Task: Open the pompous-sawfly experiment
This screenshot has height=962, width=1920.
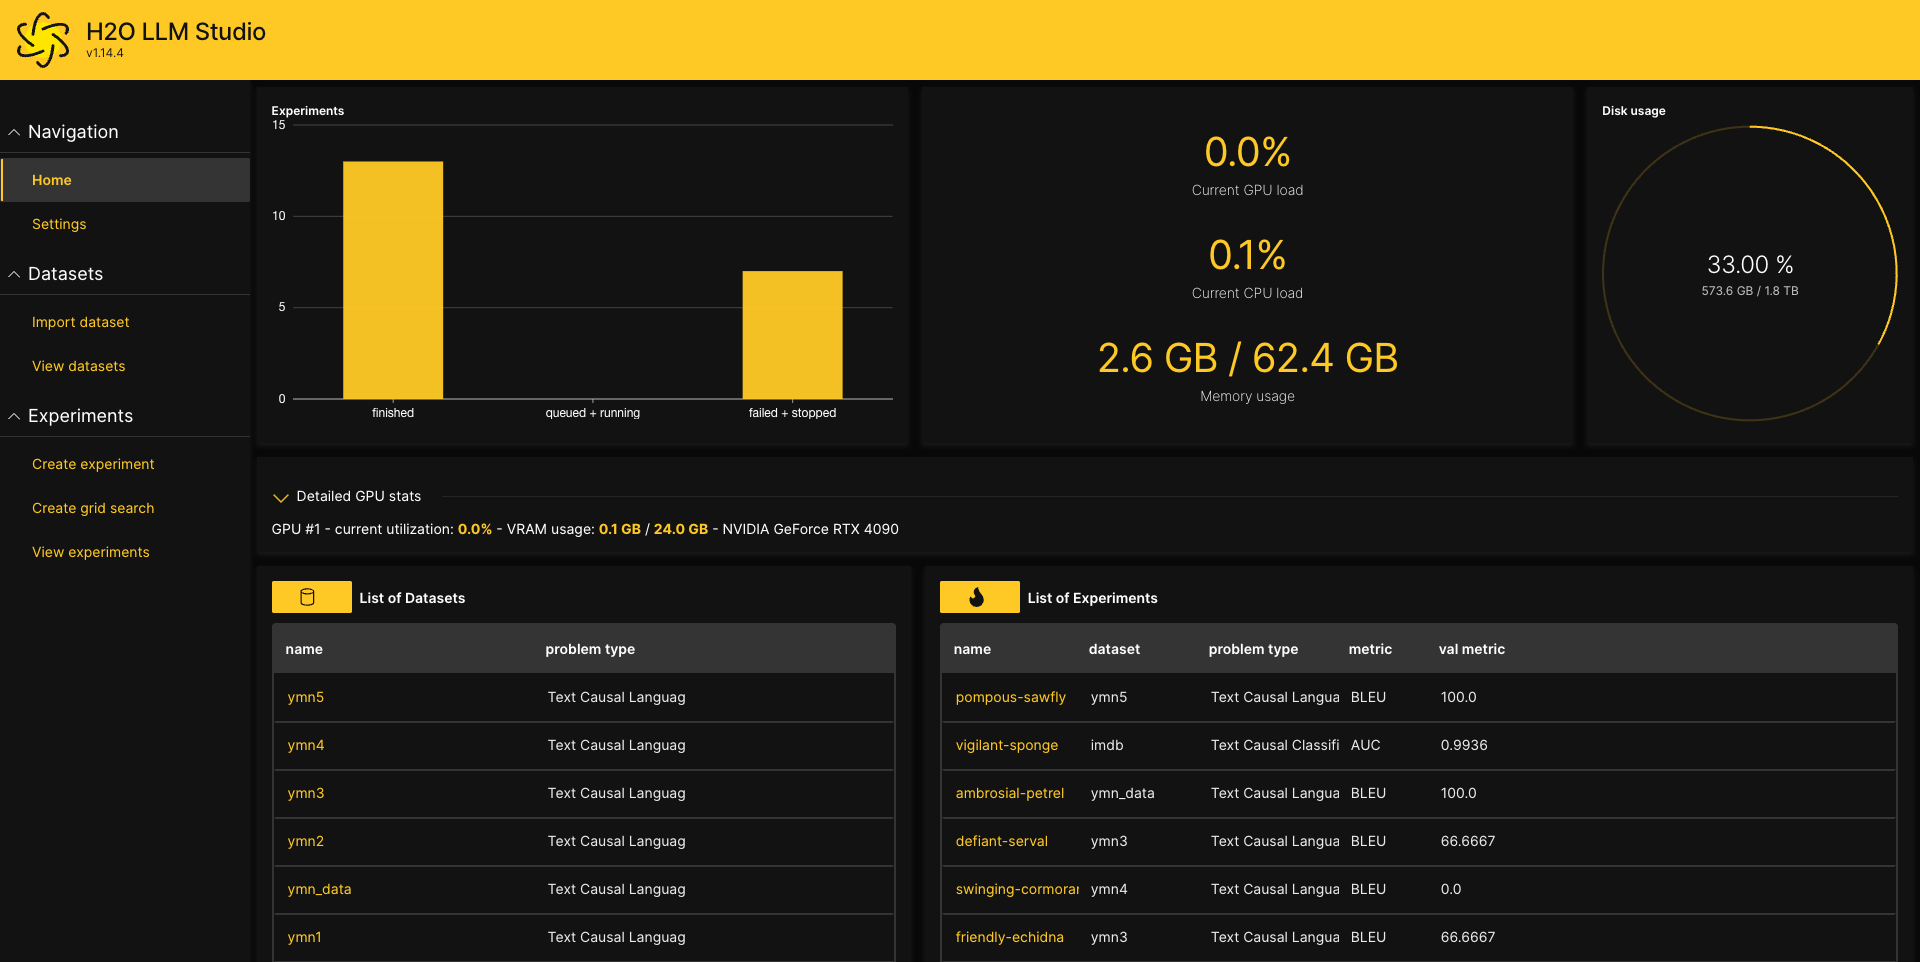Action: point(1011,697)
